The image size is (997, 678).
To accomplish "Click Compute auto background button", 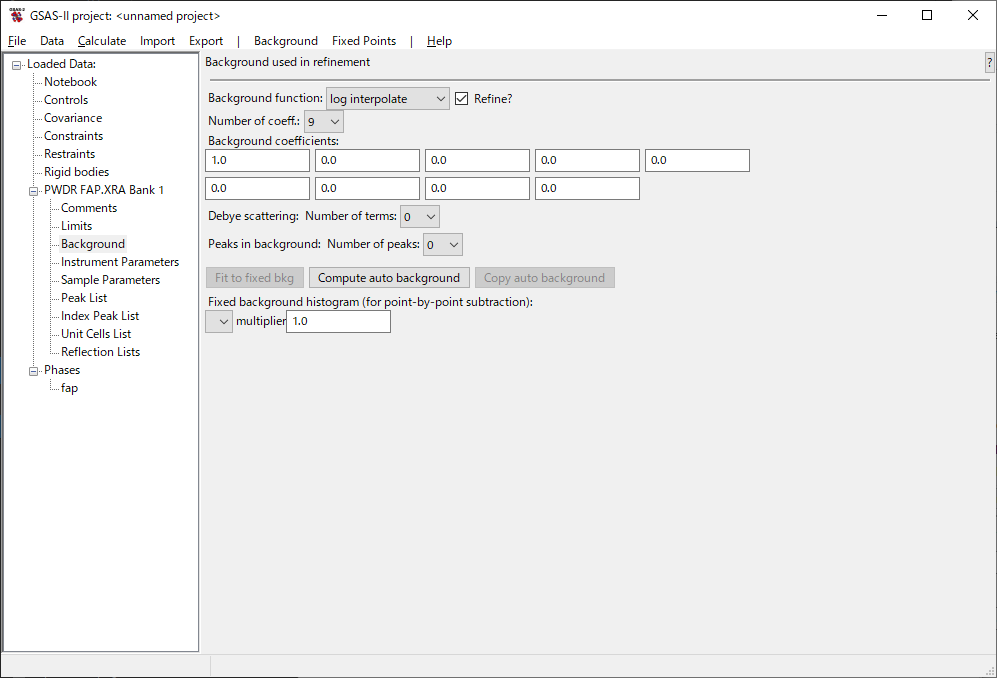I will (389, 278).
